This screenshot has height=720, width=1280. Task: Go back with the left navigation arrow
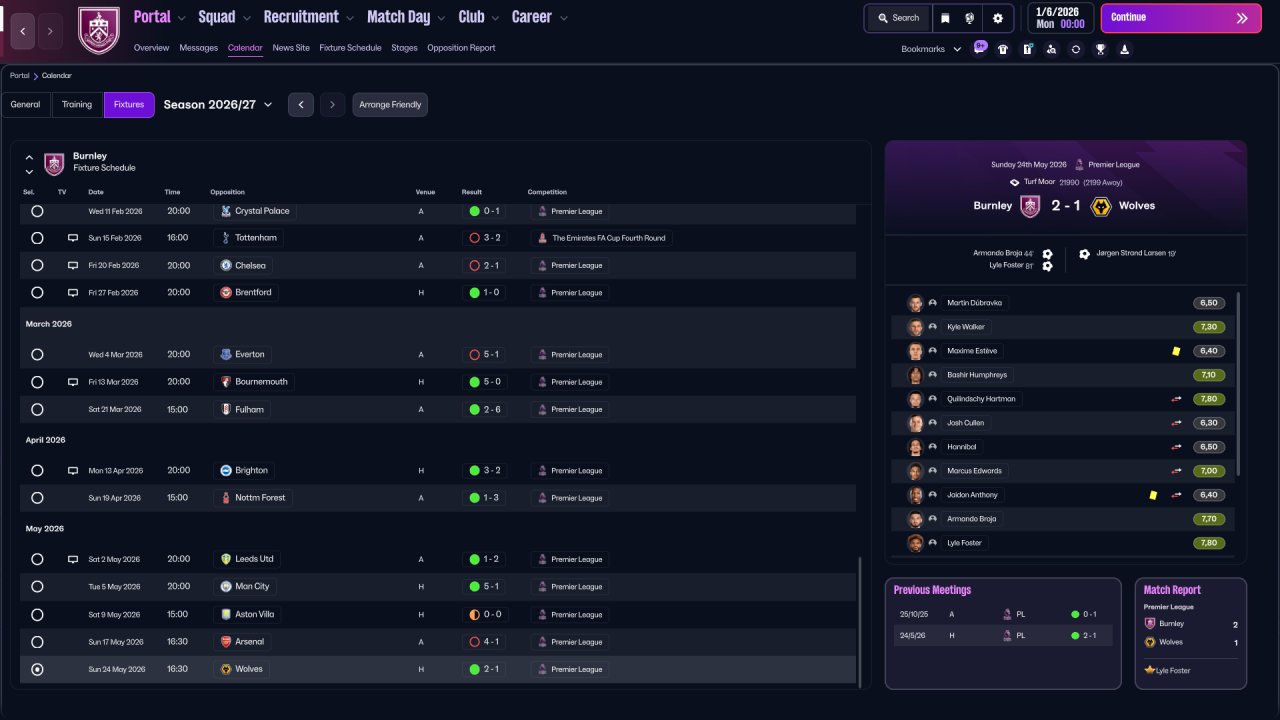(x=23, y=31)
